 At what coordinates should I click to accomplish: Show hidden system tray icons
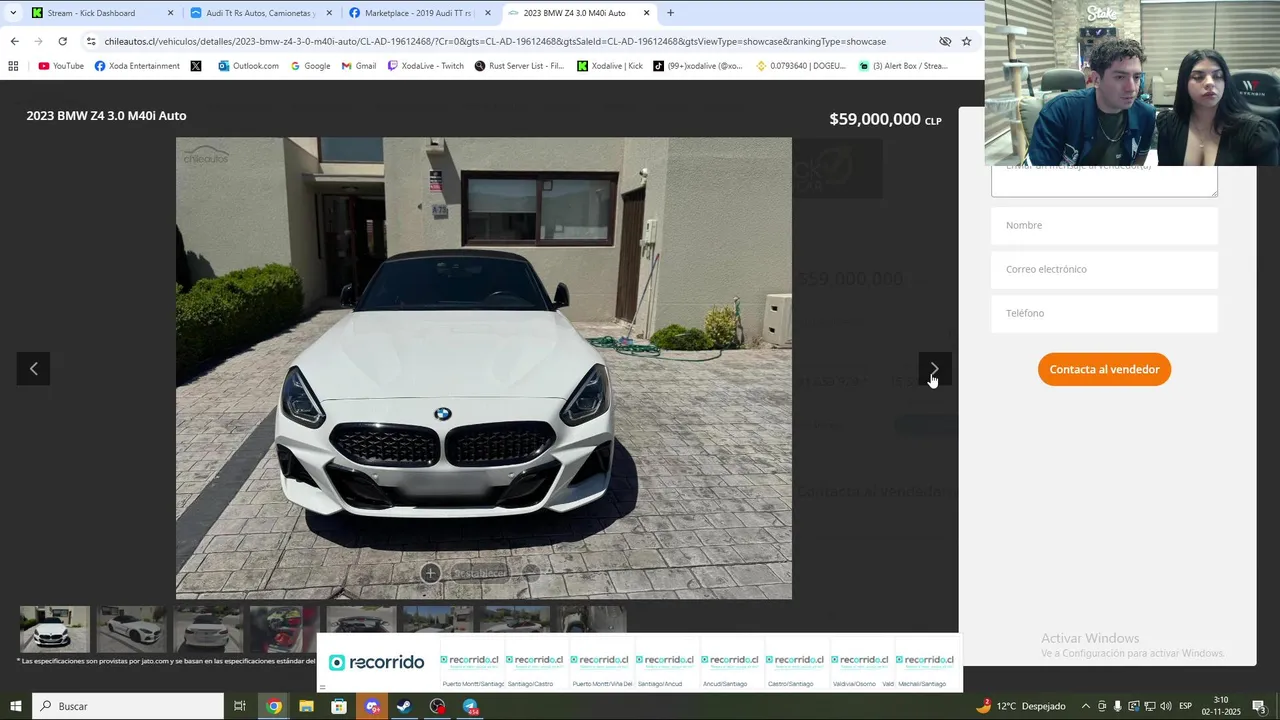pos(1085,706)
